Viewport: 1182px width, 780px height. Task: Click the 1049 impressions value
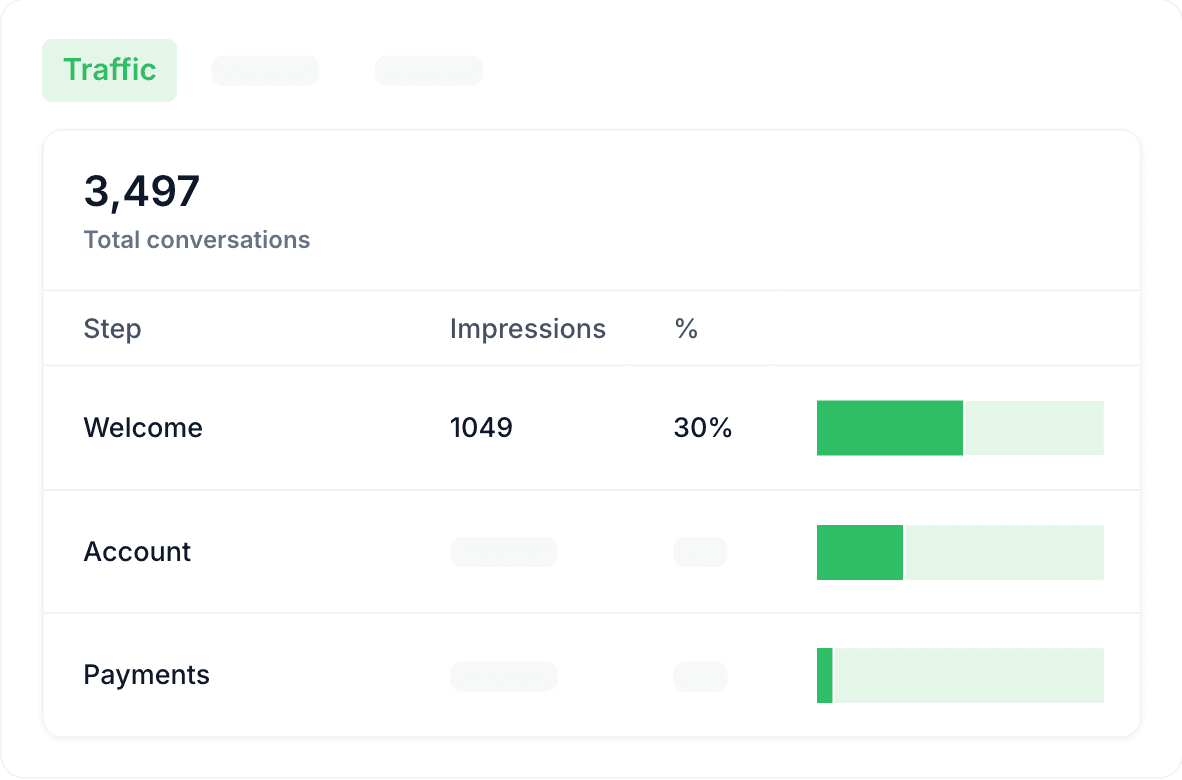[x=481, y=428]
